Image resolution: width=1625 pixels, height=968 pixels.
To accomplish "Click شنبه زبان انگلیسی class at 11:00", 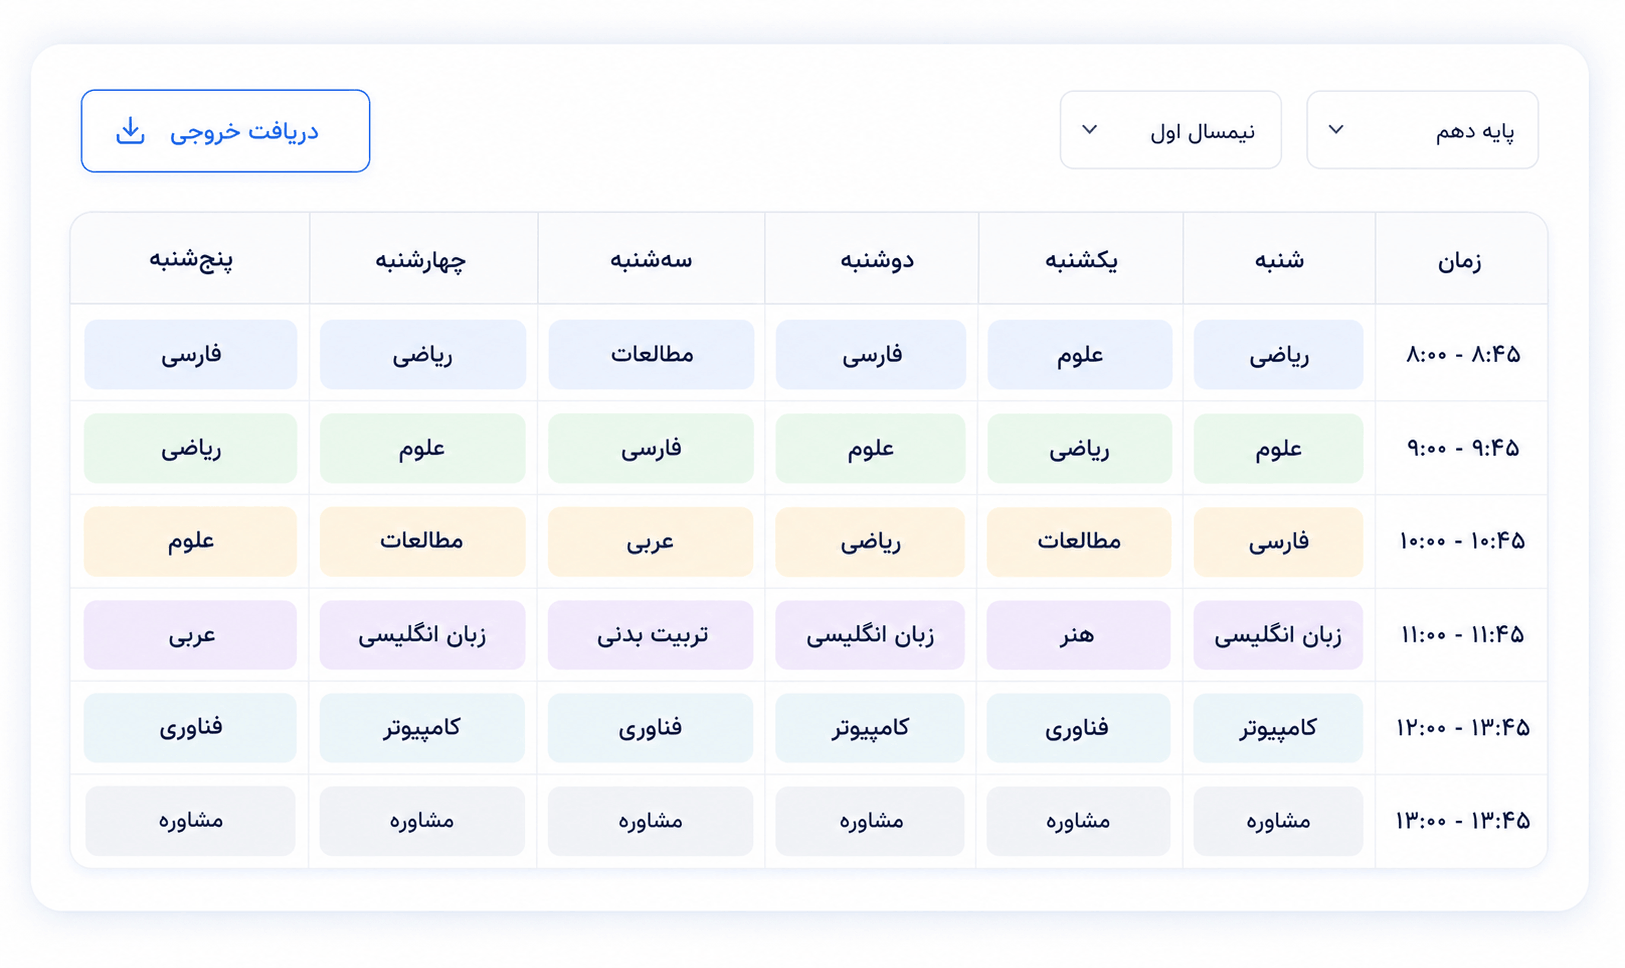I will point(1278,635).
